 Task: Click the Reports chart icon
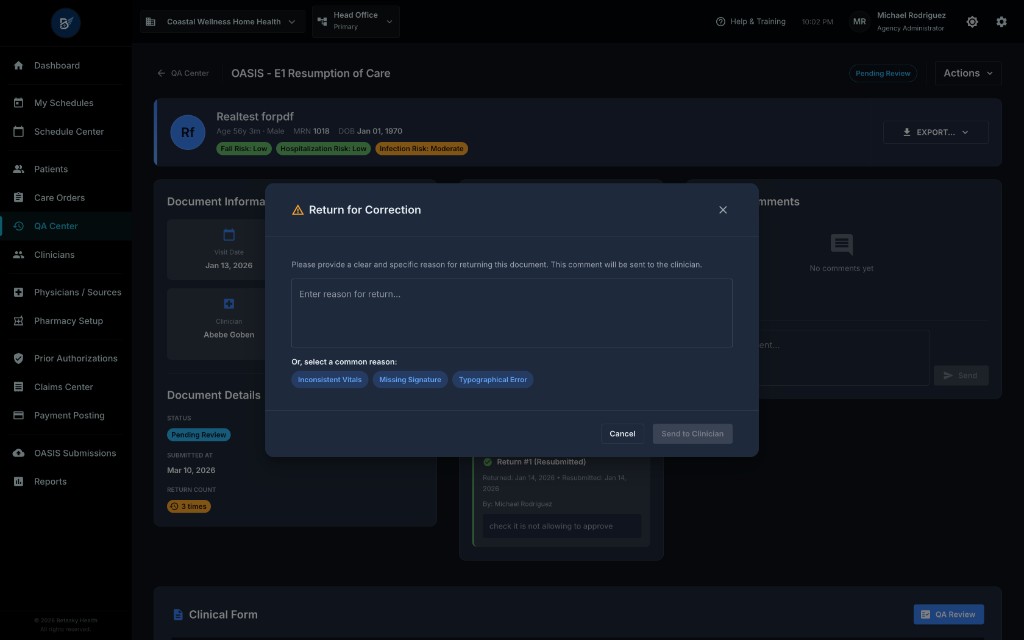(x=18, y=481)
